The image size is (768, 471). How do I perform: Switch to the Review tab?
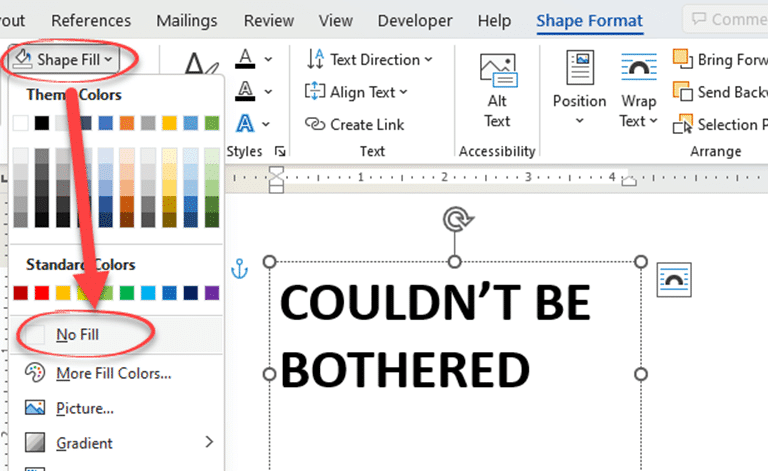pyautogui.click(x=269, y=20)
